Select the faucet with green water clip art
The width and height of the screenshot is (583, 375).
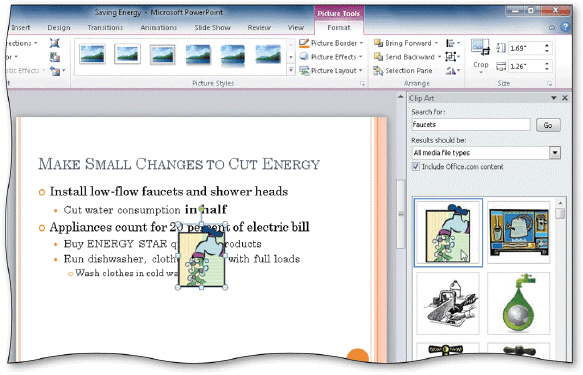tap(448, 233)
